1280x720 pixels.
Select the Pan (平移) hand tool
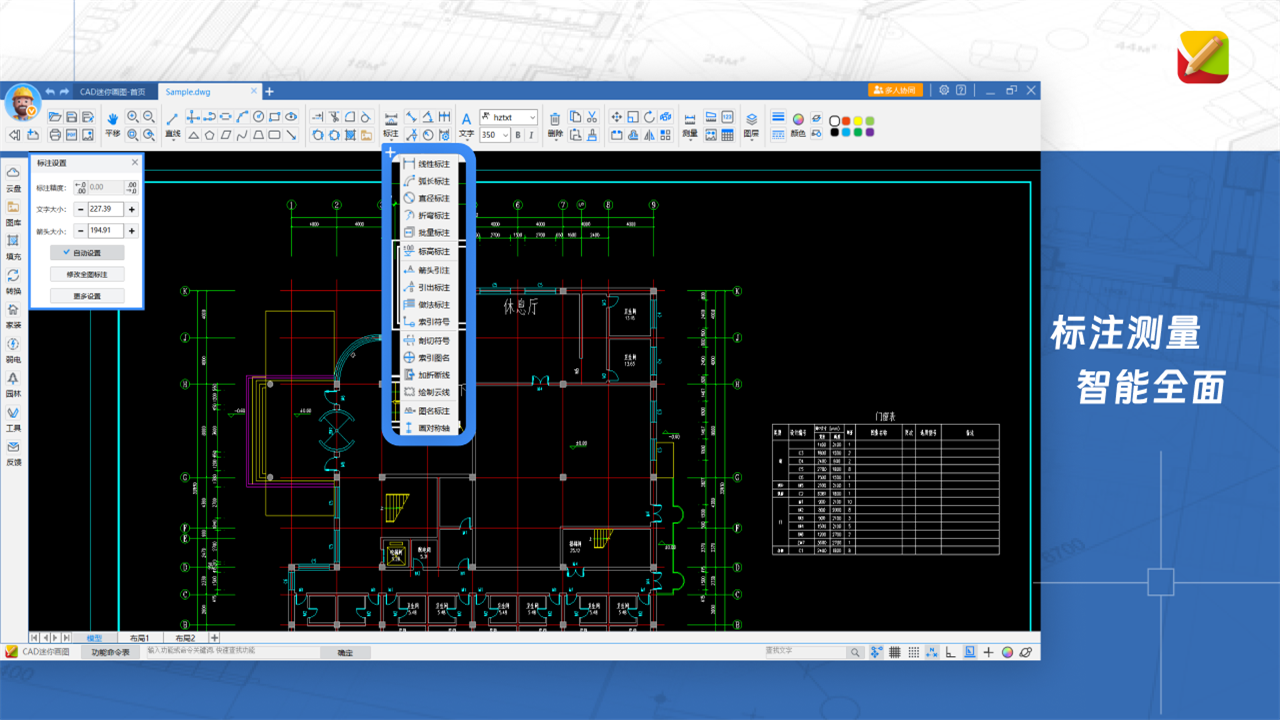point(112,122)
